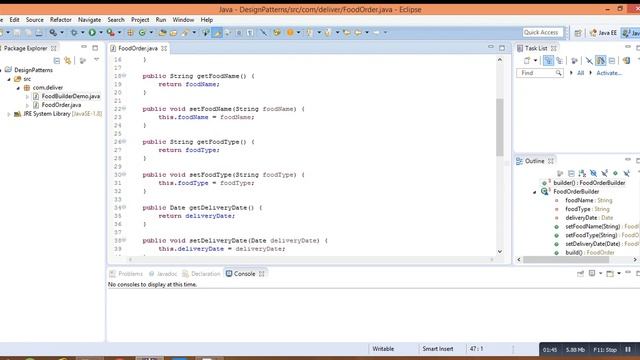Viewport: 640px width, 360px height.
Task: Click the Outline horizontal scrollbar thumb
Action: tap(566, 260)
